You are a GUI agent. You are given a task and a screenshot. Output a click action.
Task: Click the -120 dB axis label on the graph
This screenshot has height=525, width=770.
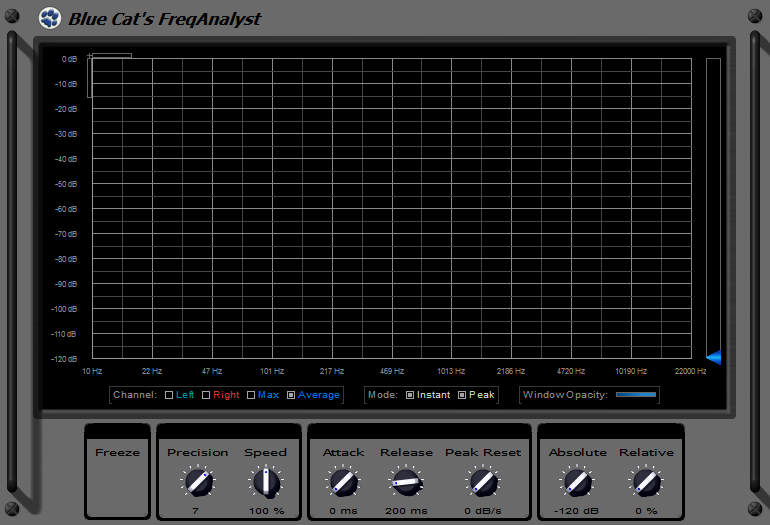pos(64,359)
